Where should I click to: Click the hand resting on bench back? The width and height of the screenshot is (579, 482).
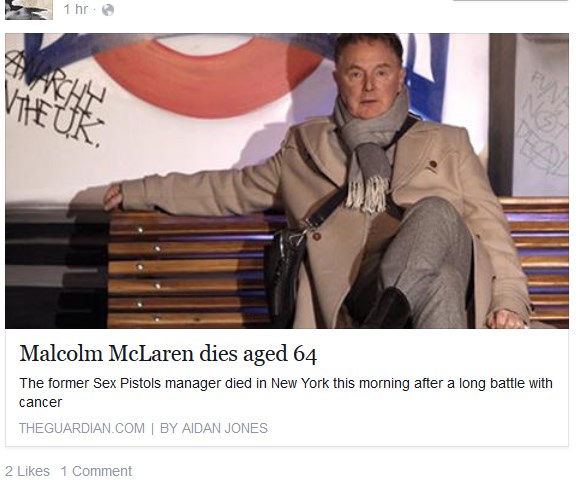112,196
